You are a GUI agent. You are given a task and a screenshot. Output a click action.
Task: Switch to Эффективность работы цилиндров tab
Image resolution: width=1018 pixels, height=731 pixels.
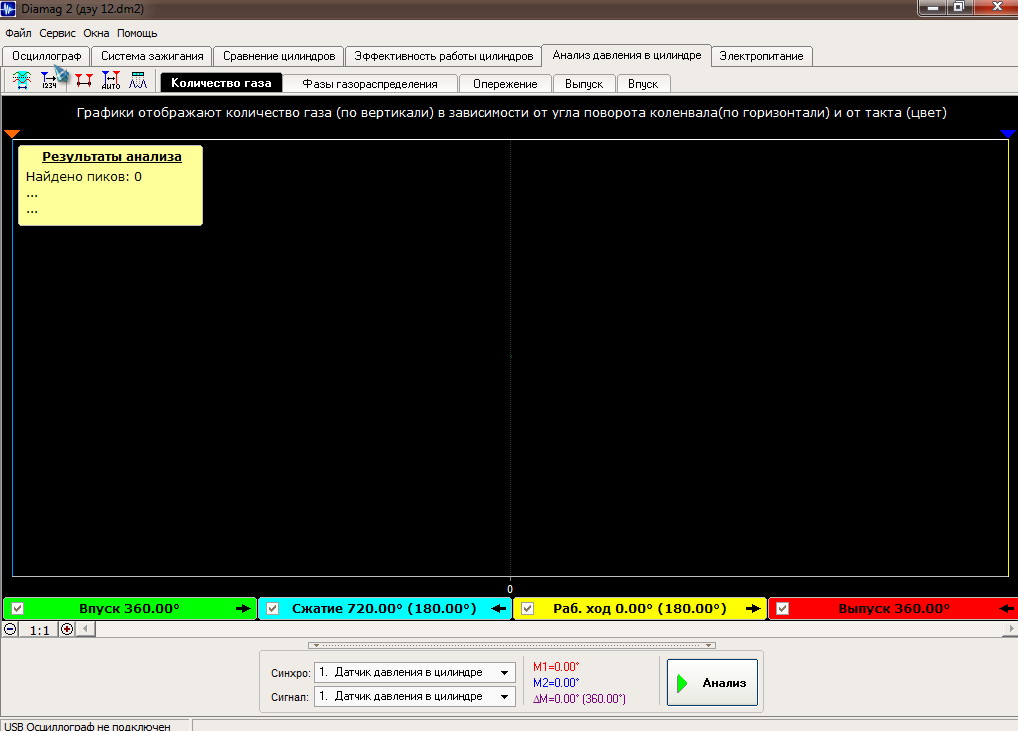pos(443,56)
